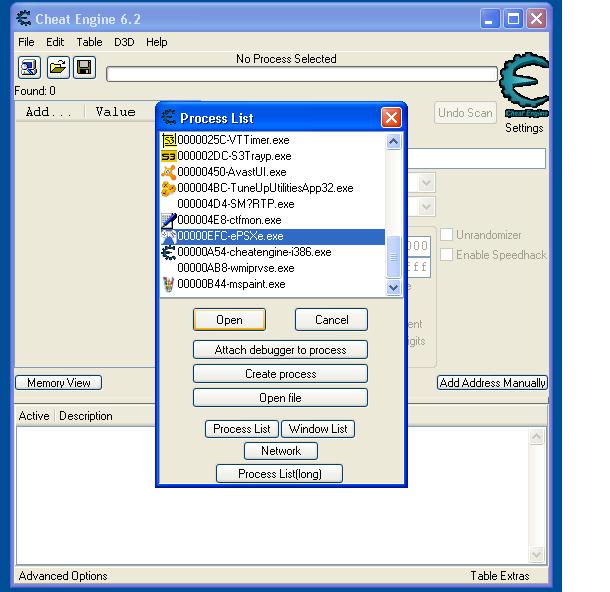Expand the lower dropdown behind the dialog
The image size is (610, 592).
point(426,206)
